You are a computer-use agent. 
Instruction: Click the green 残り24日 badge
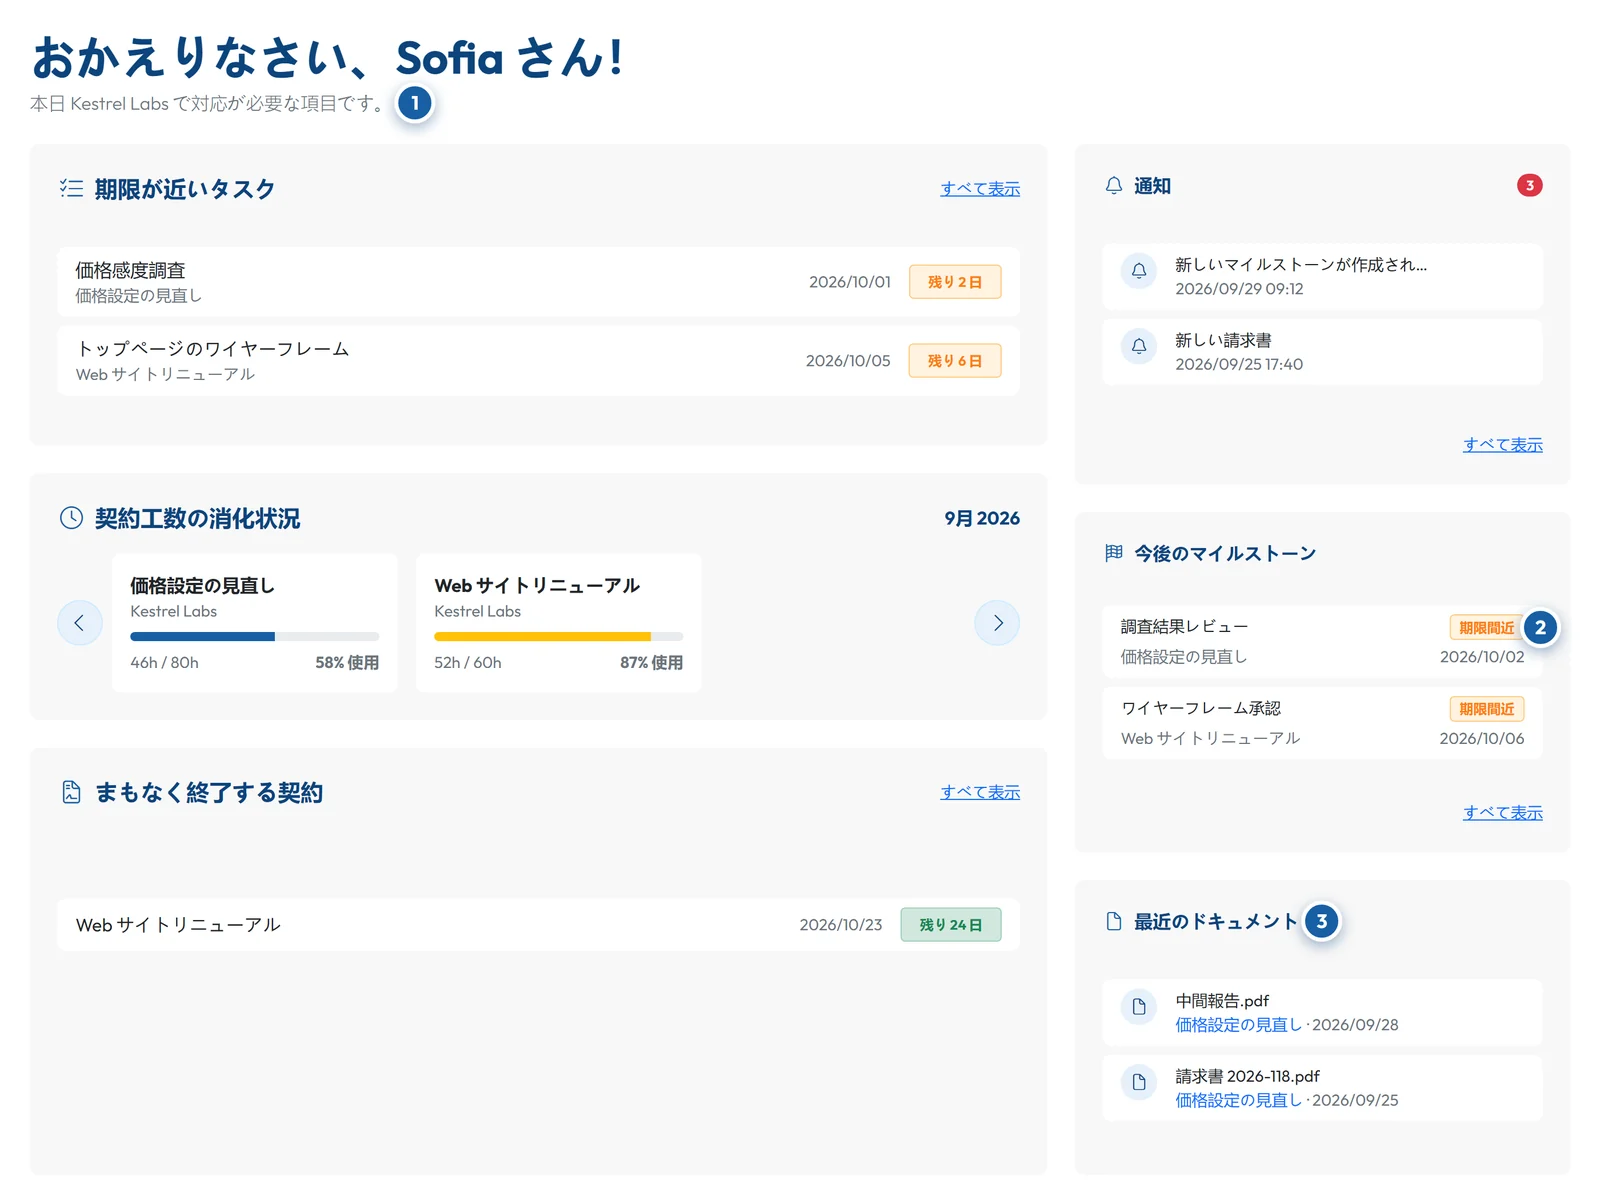951,925
